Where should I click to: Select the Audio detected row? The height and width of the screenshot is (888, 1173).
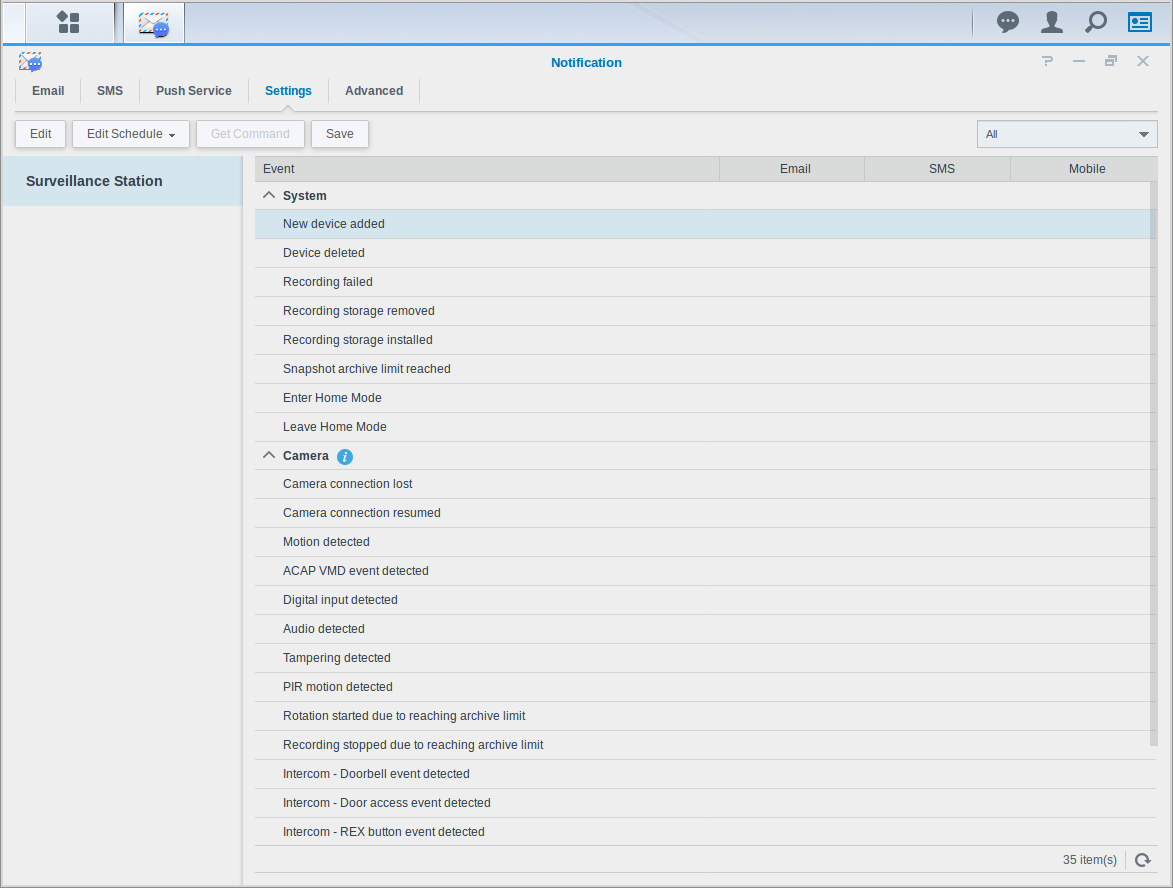pos(705,629)
